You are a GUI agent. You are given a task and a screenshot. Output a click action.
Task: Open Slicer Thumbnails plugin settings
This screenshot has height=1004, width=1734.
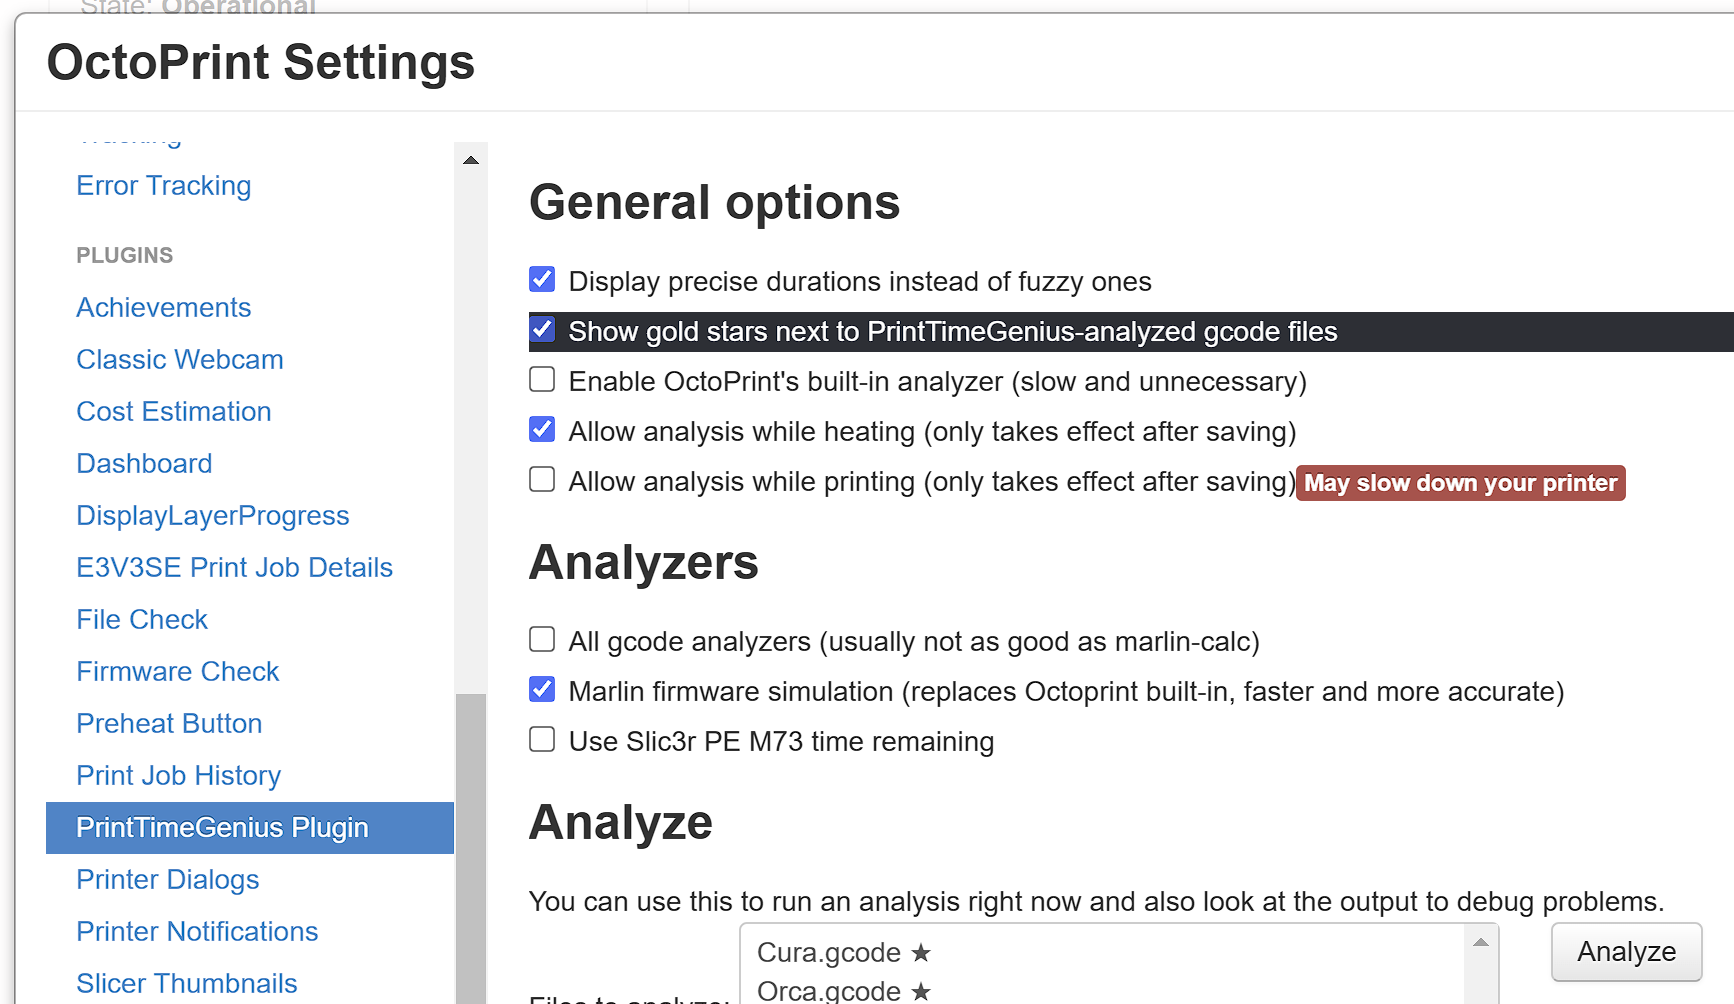pyautogui.click(x=186, y=984)
